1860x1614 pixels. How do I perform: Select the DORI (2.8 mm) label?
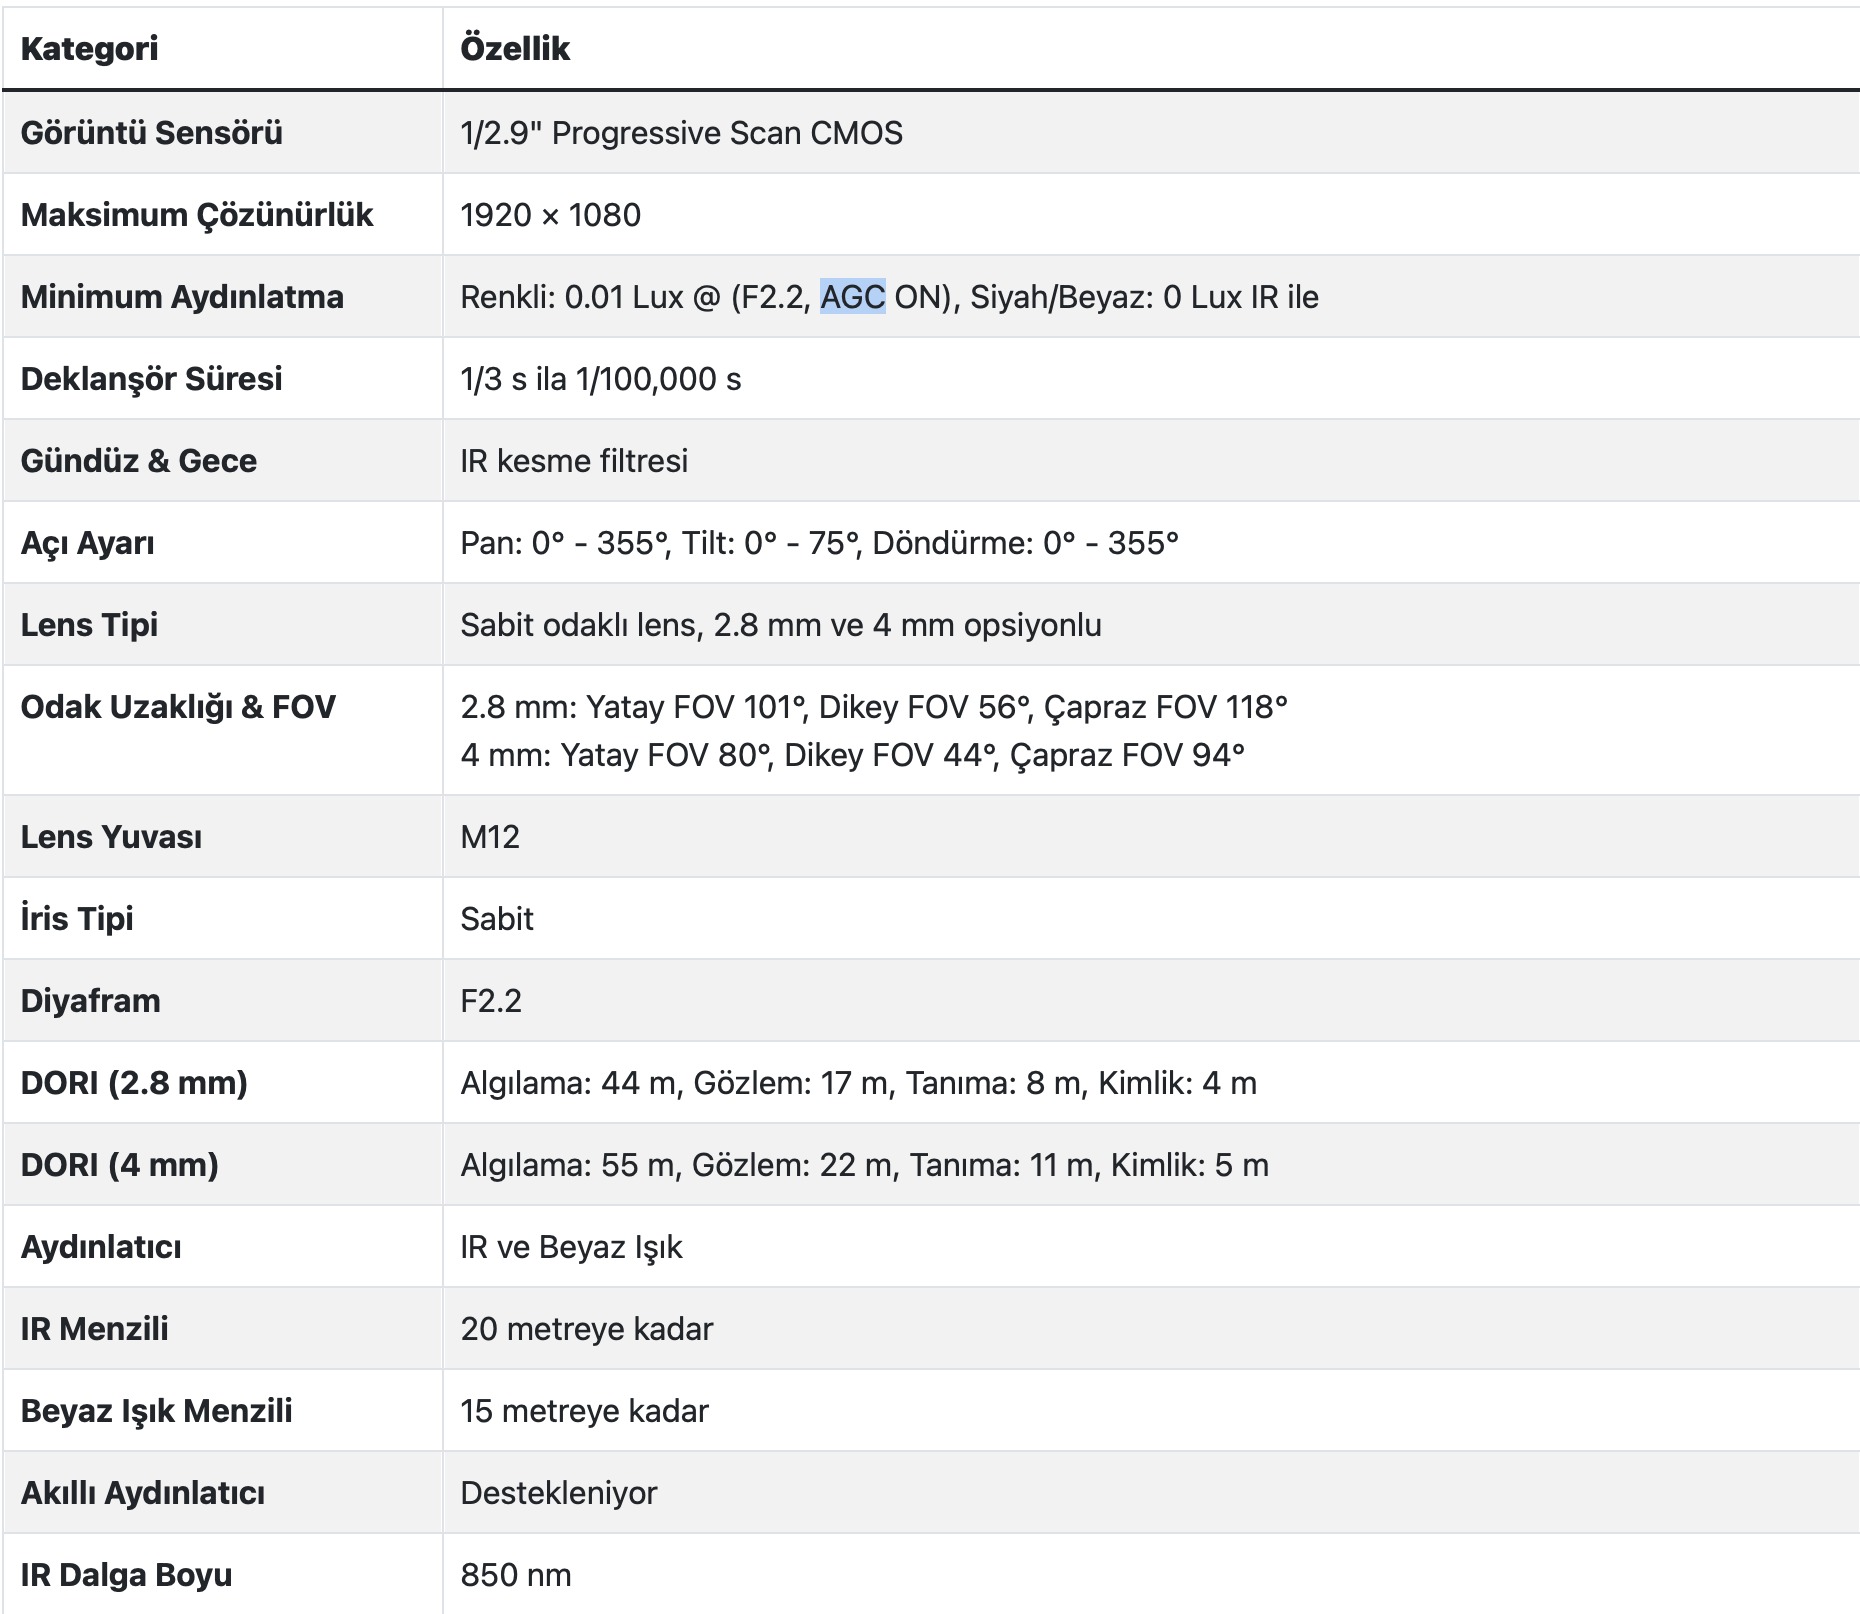[134, 1083]
